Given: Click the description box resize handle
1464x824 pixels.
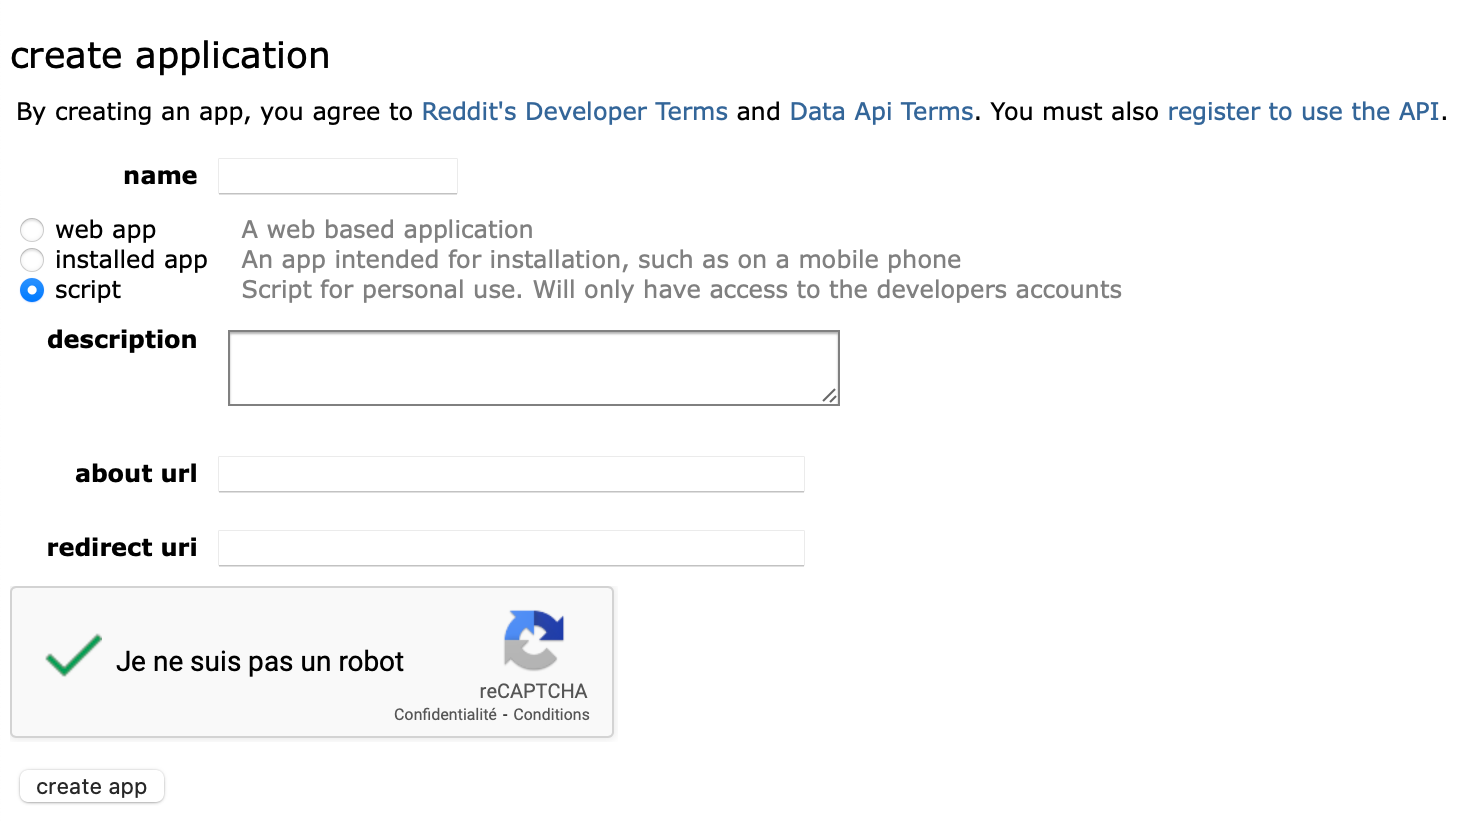Looking at the screenshot, I should 829,396.
